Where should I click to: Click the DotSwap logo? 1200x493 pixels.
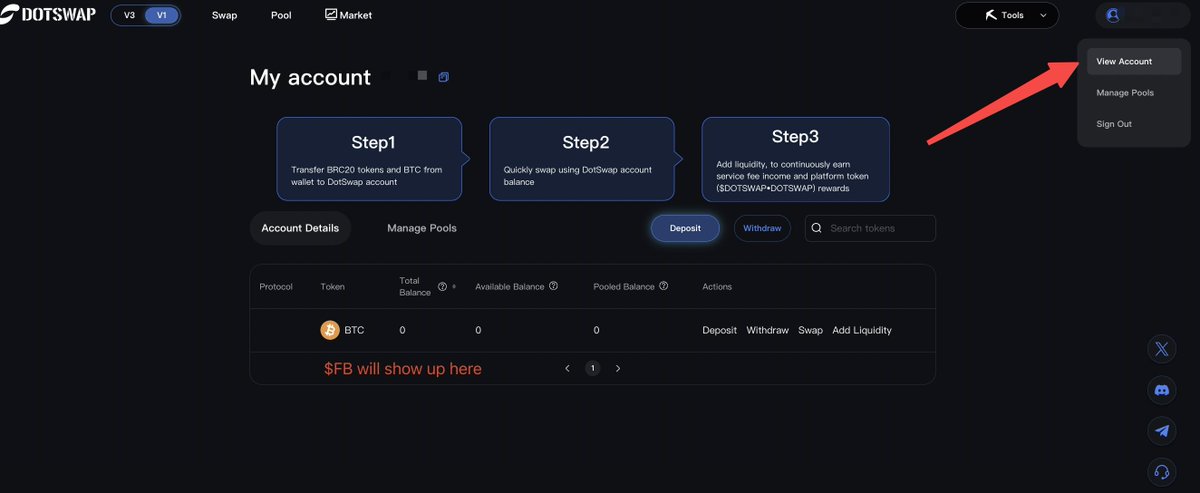[x=48, y=15]
